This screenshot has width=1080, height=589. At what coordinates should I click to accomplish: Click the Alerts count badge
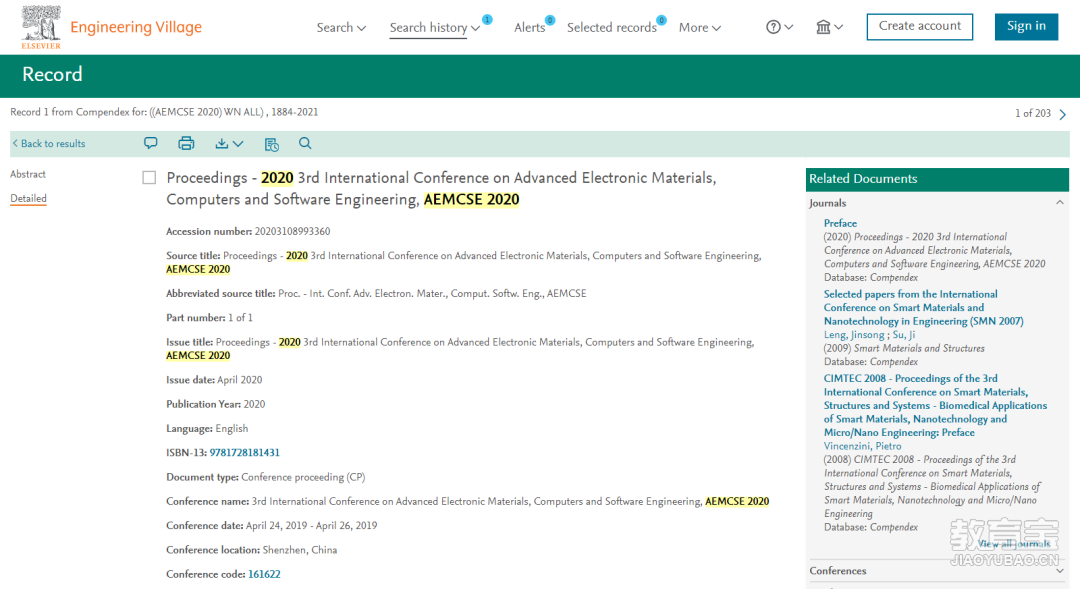tap(550, 20)
